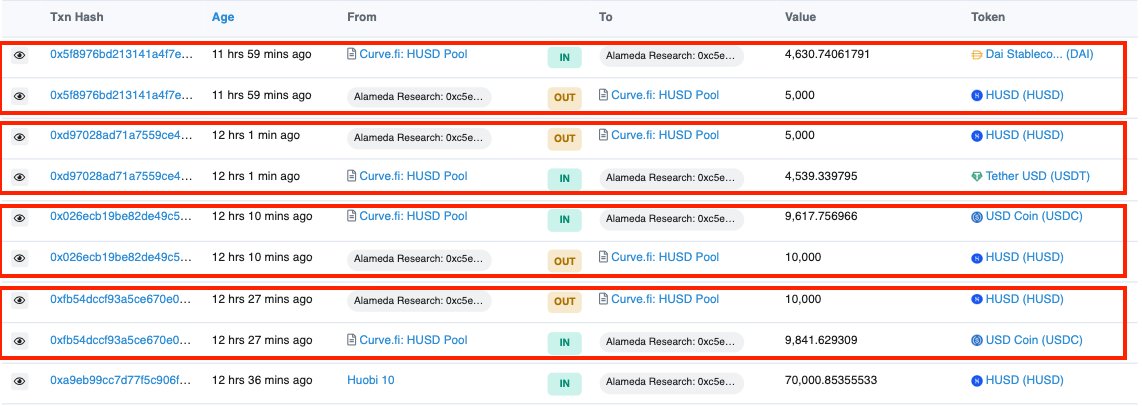Click the HUSD logo in the 0xfb54dccf OUT row
1142x406 pixels.
pyautogui.click(x=977, y=300)
